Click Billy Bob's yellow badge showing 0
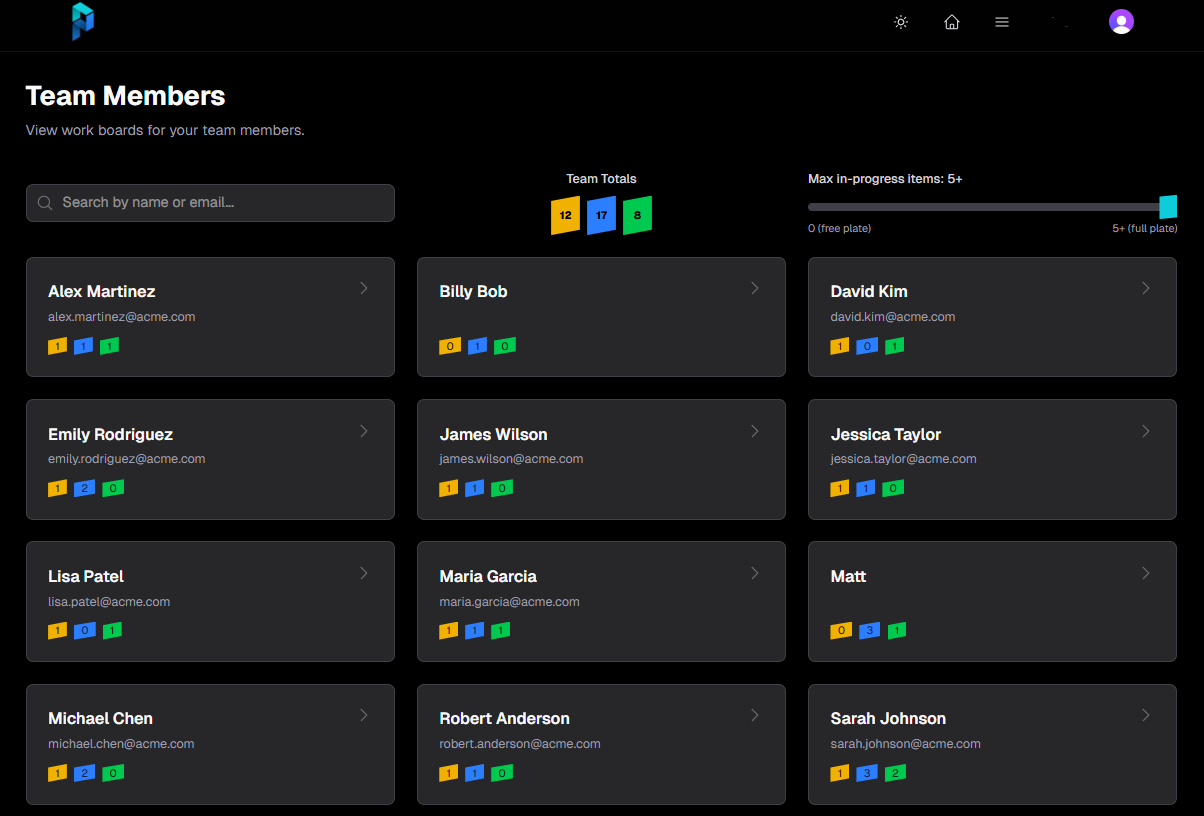1204x816 pixels. pos(450,346)
